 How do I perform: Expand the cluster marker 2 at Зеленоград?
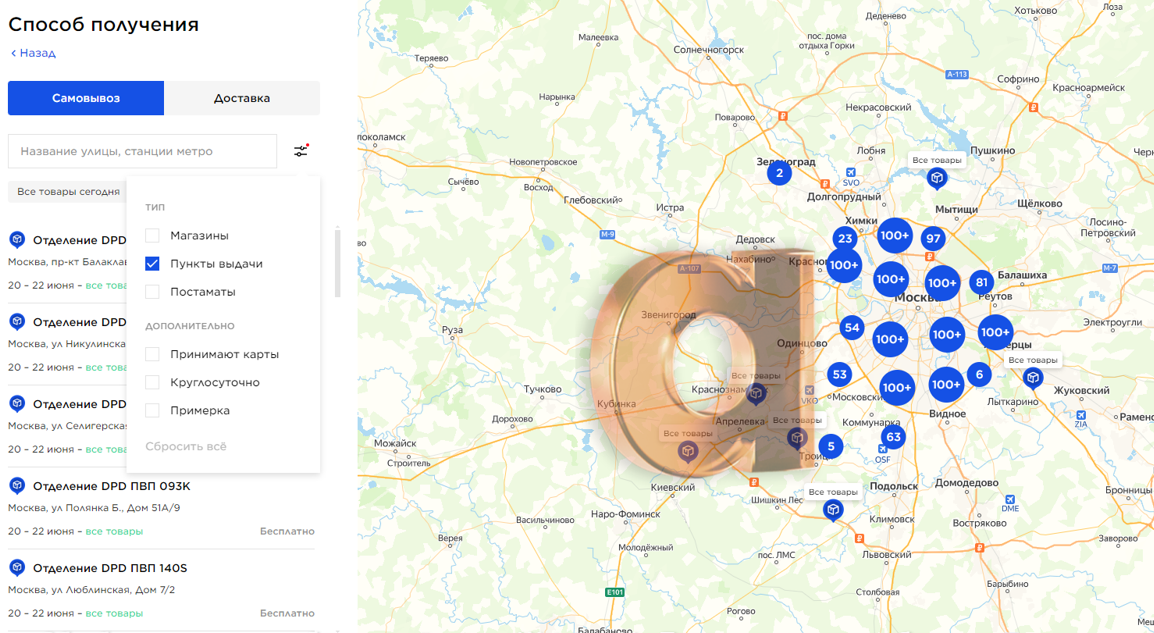(x=779, y=173)
